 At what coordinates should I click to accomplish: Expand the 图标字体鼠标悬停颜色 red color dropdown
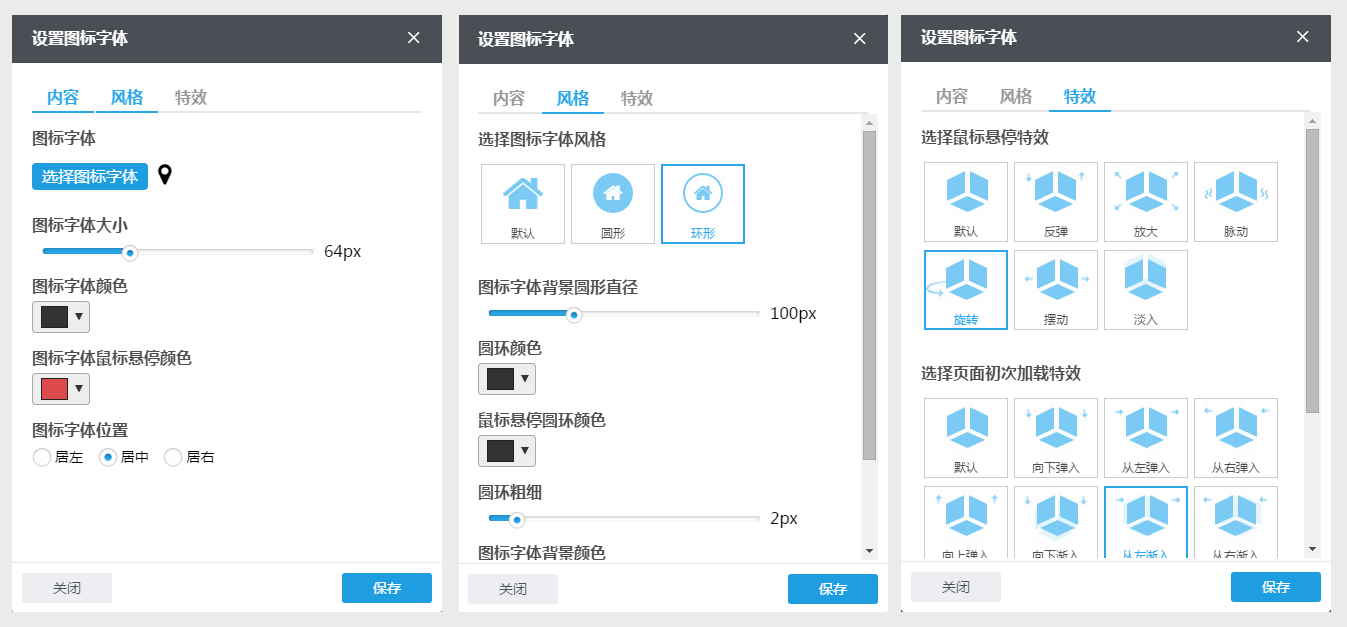tap(61, 389)
